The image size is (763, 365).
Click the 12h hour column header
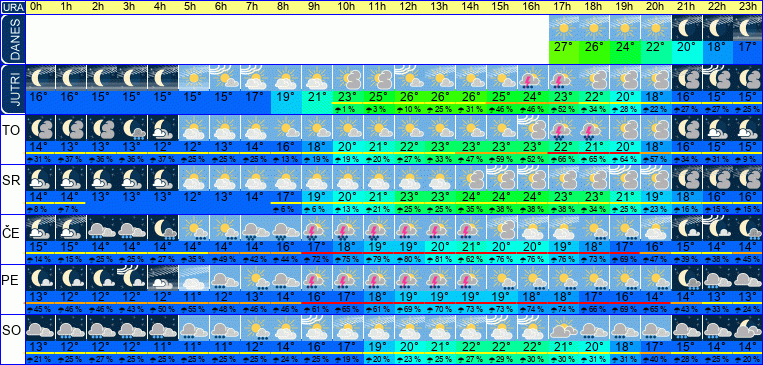click(x=409, y=7)
